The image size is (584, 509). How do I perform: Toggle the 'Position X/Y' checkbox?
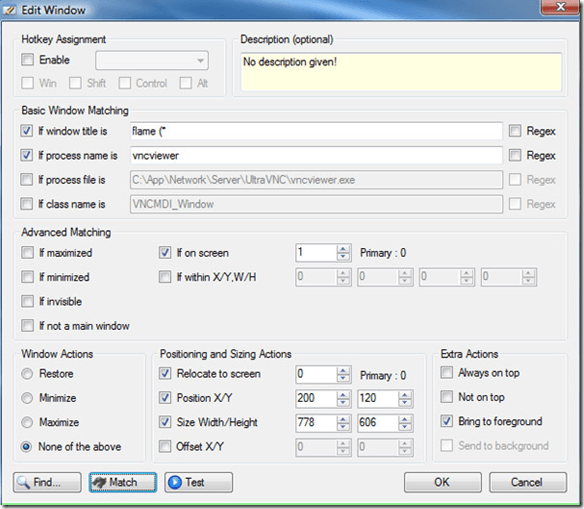tap(165, 398)
